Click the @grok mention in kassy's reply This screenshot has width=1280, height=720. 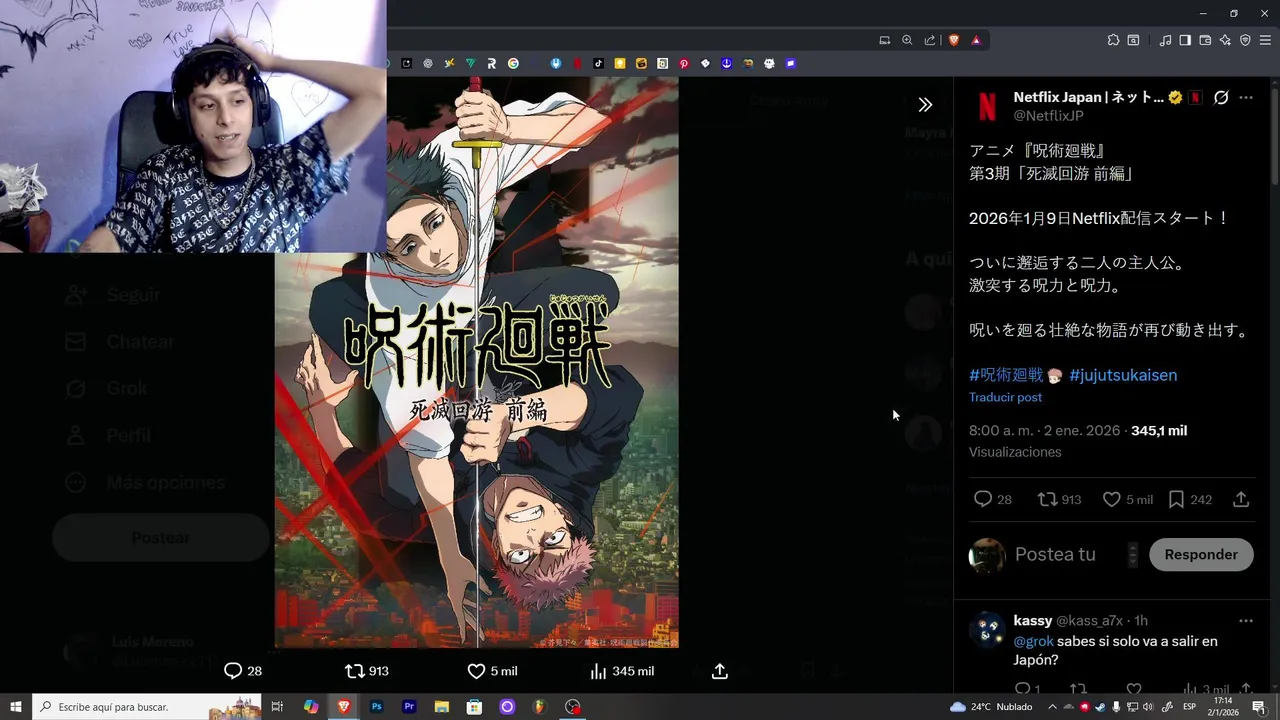(1032, 641)
